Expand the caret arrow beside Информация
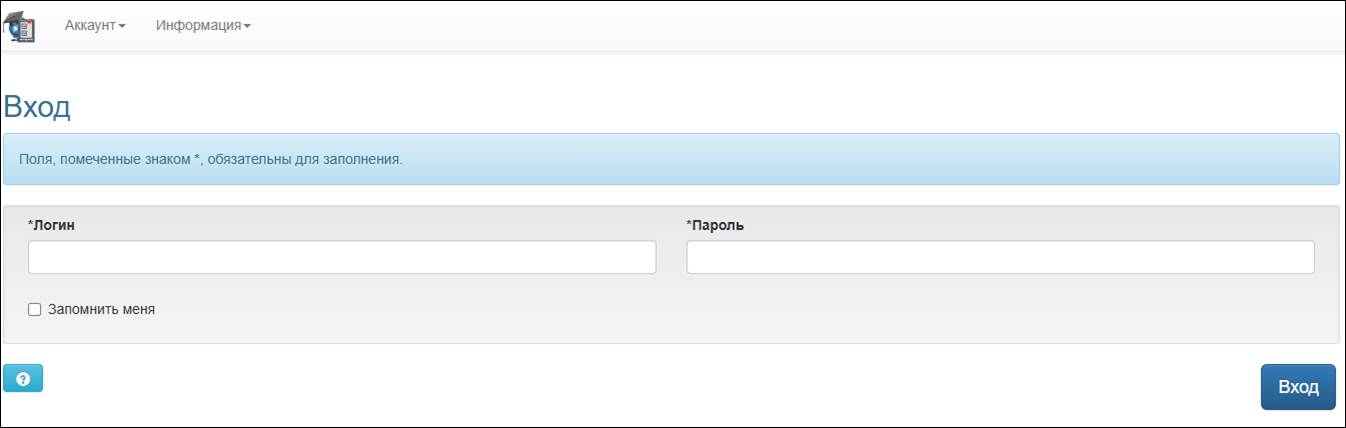The width and height of the screenshot is (1346, 428). point(247,27)
